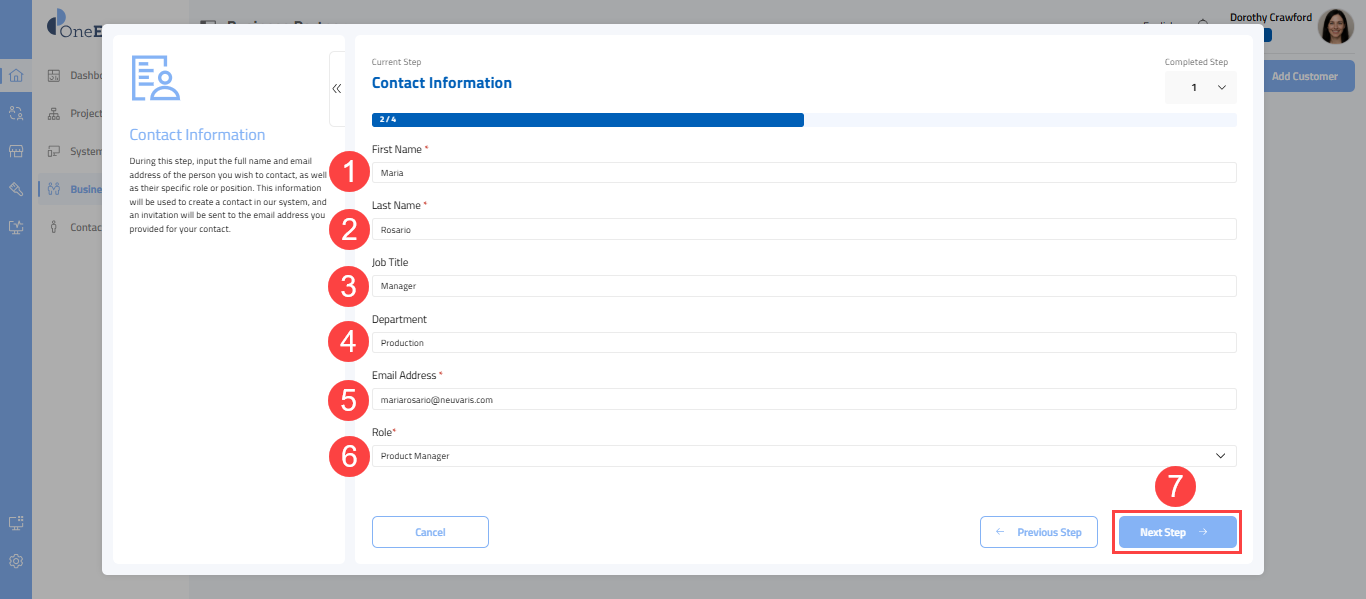Click the Add Customer button
This screenshot has width=1366, height=599.
click(1304, 76)
